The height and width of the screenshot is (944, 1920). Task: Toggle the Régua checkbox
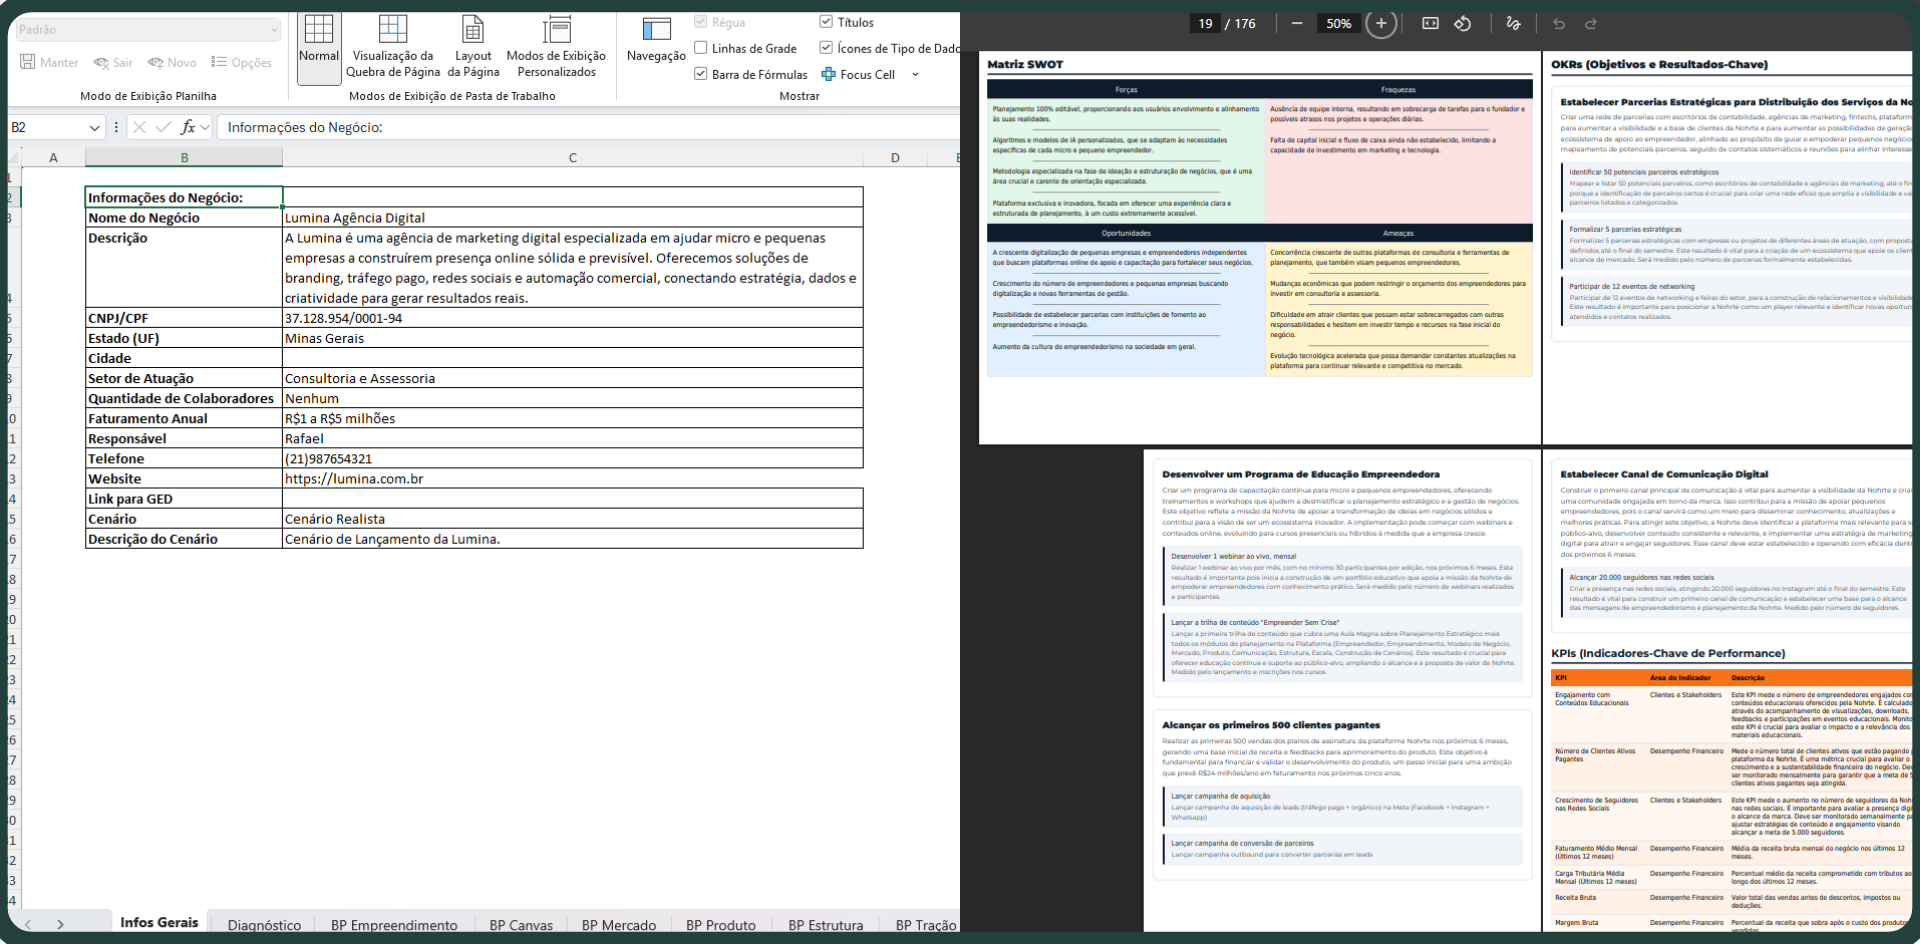(x=701, y=22)
